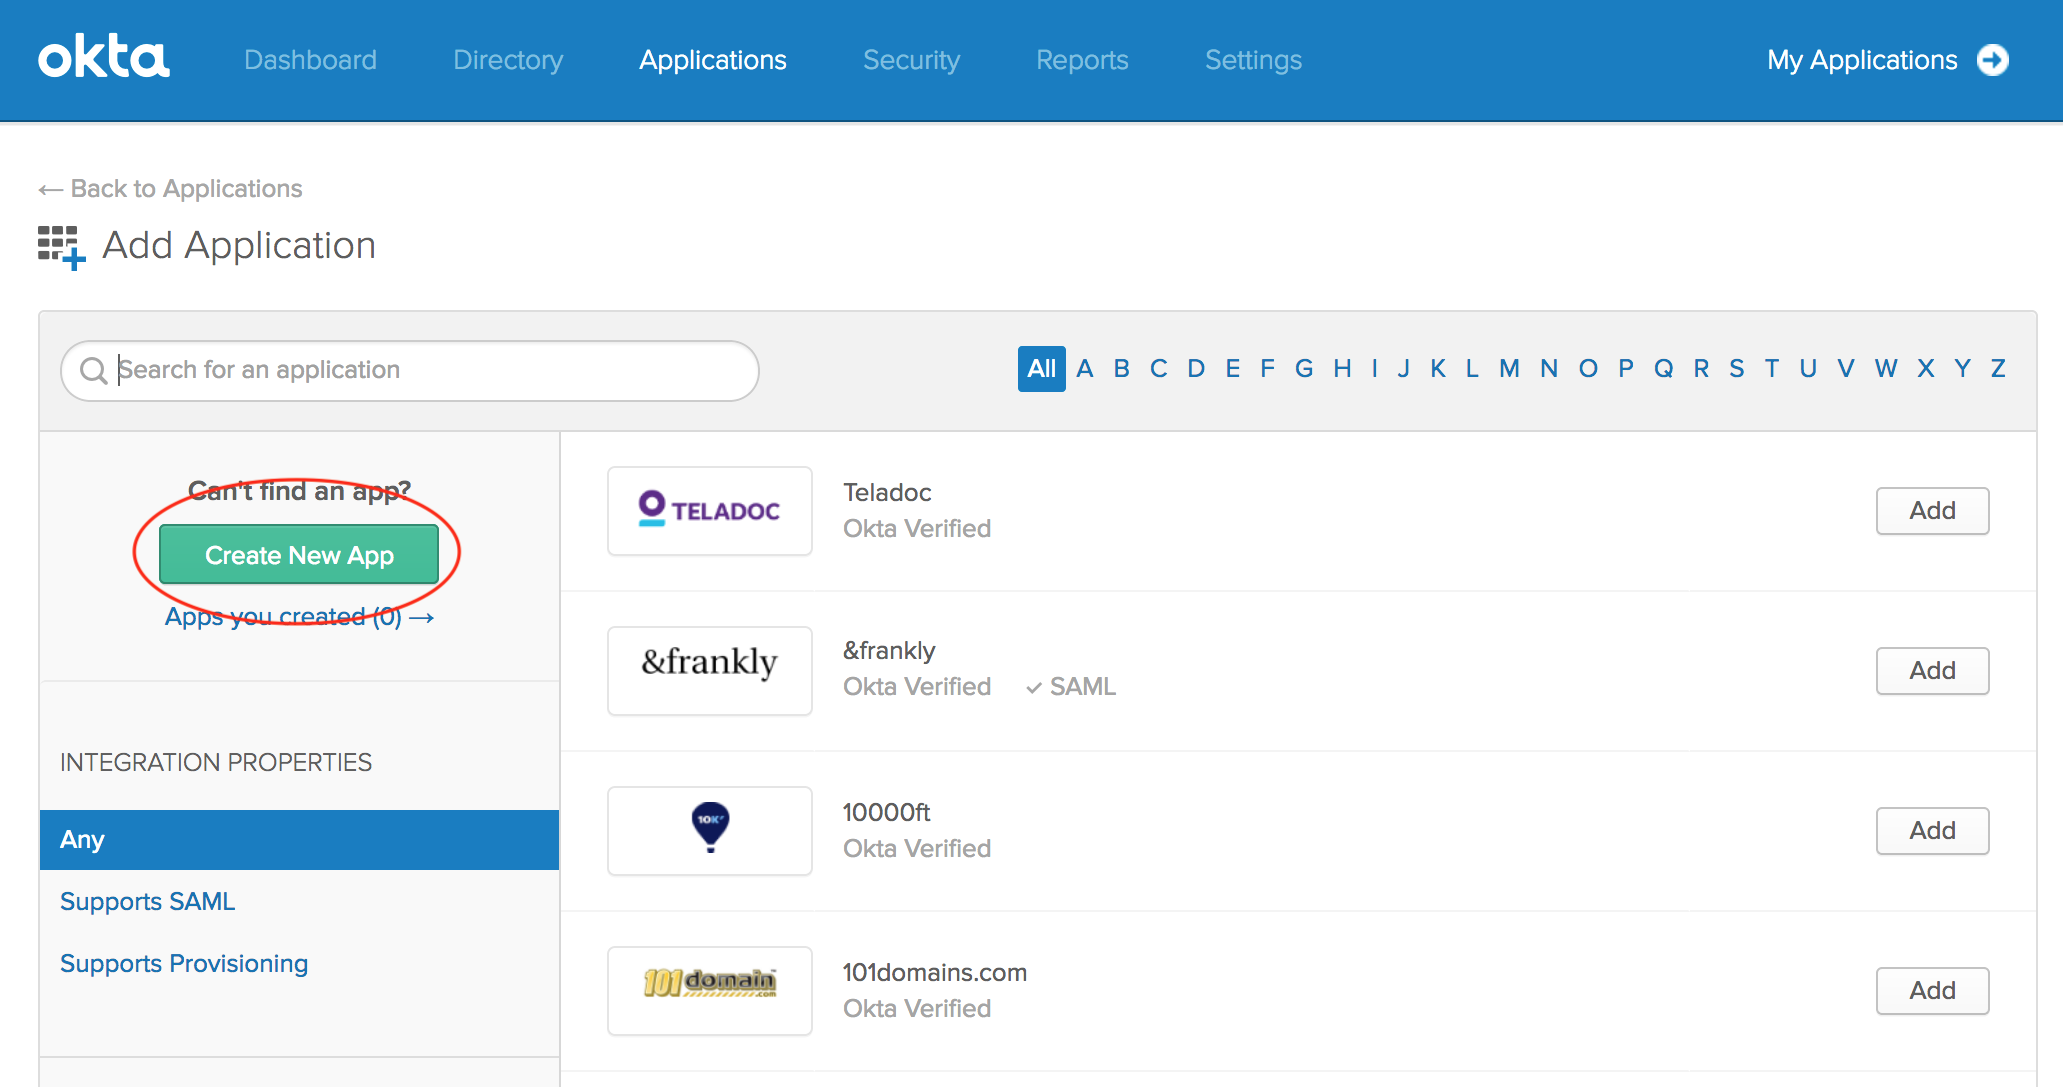Filter apps by letter A

coord(1085,369)
